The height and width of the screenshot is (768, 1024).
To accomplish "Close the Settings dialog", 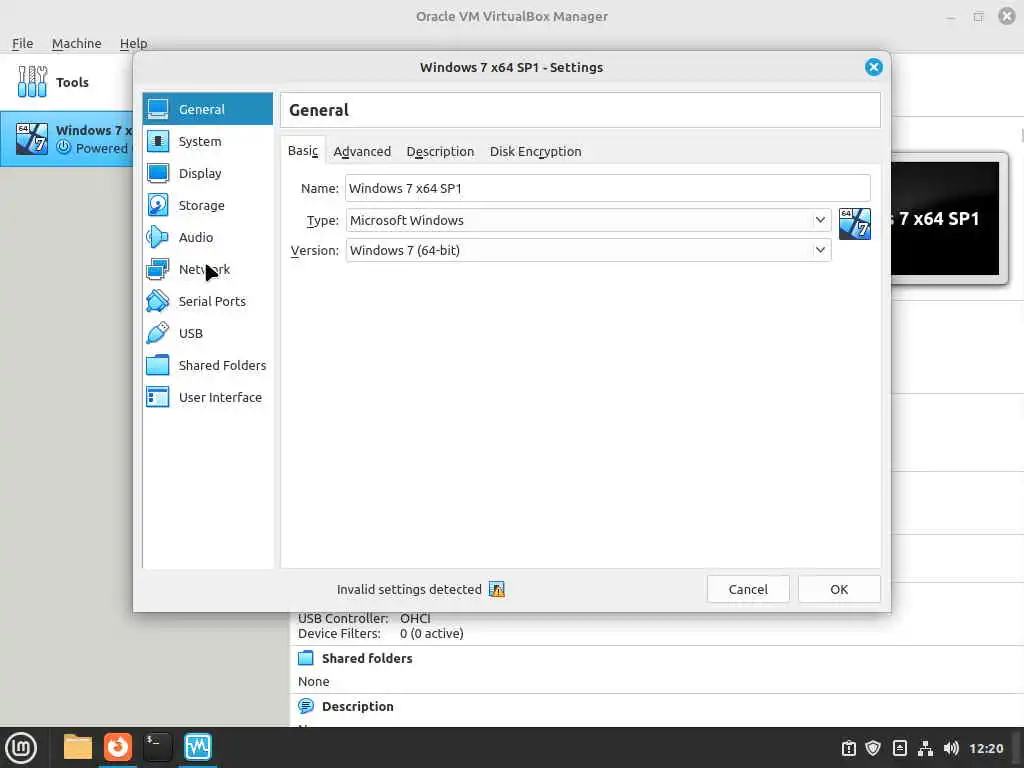I will pos(874,67).
